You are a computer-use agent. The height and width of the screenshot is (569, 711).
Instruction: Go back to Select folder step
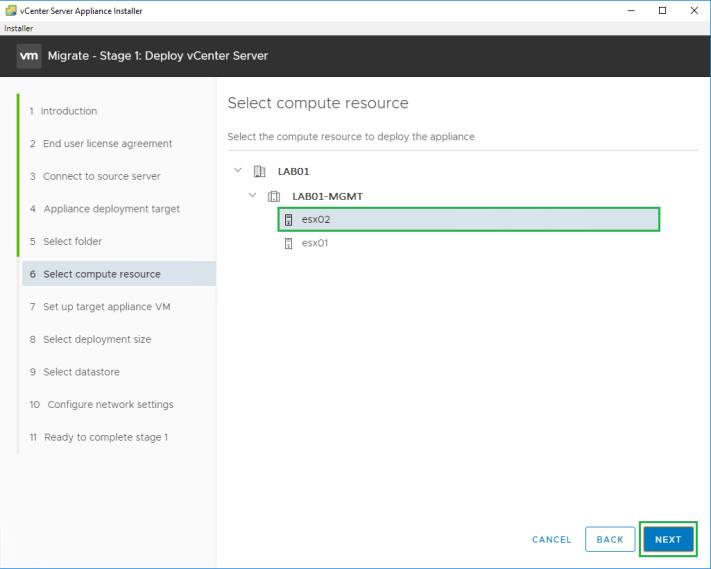(x=72, y=242)
